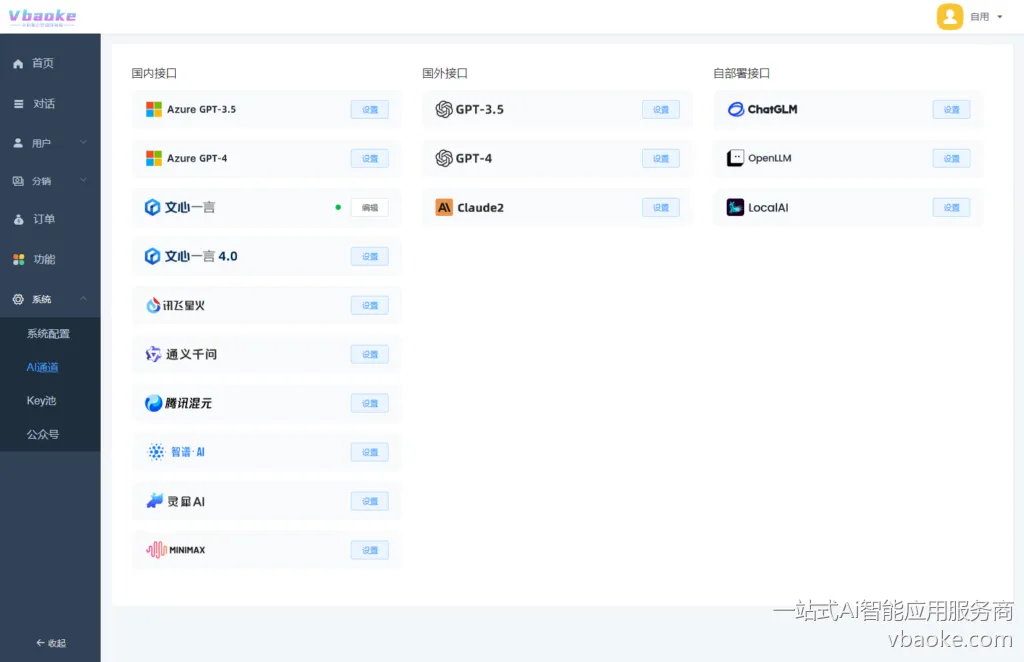Click the 腾讯混元 blue sphere logo
The image size is (1024, 662).
(153, 403)
